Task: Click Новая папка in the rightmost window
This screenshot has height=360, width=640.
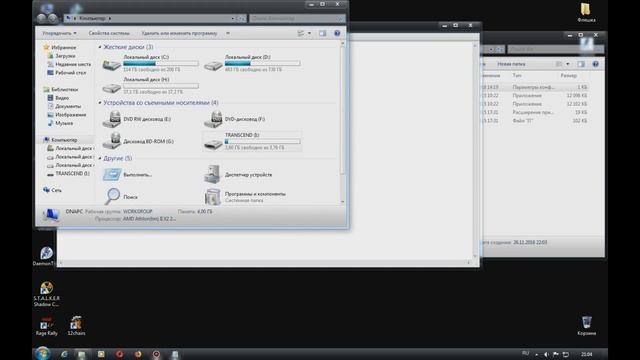Action: tap(511, 64)
